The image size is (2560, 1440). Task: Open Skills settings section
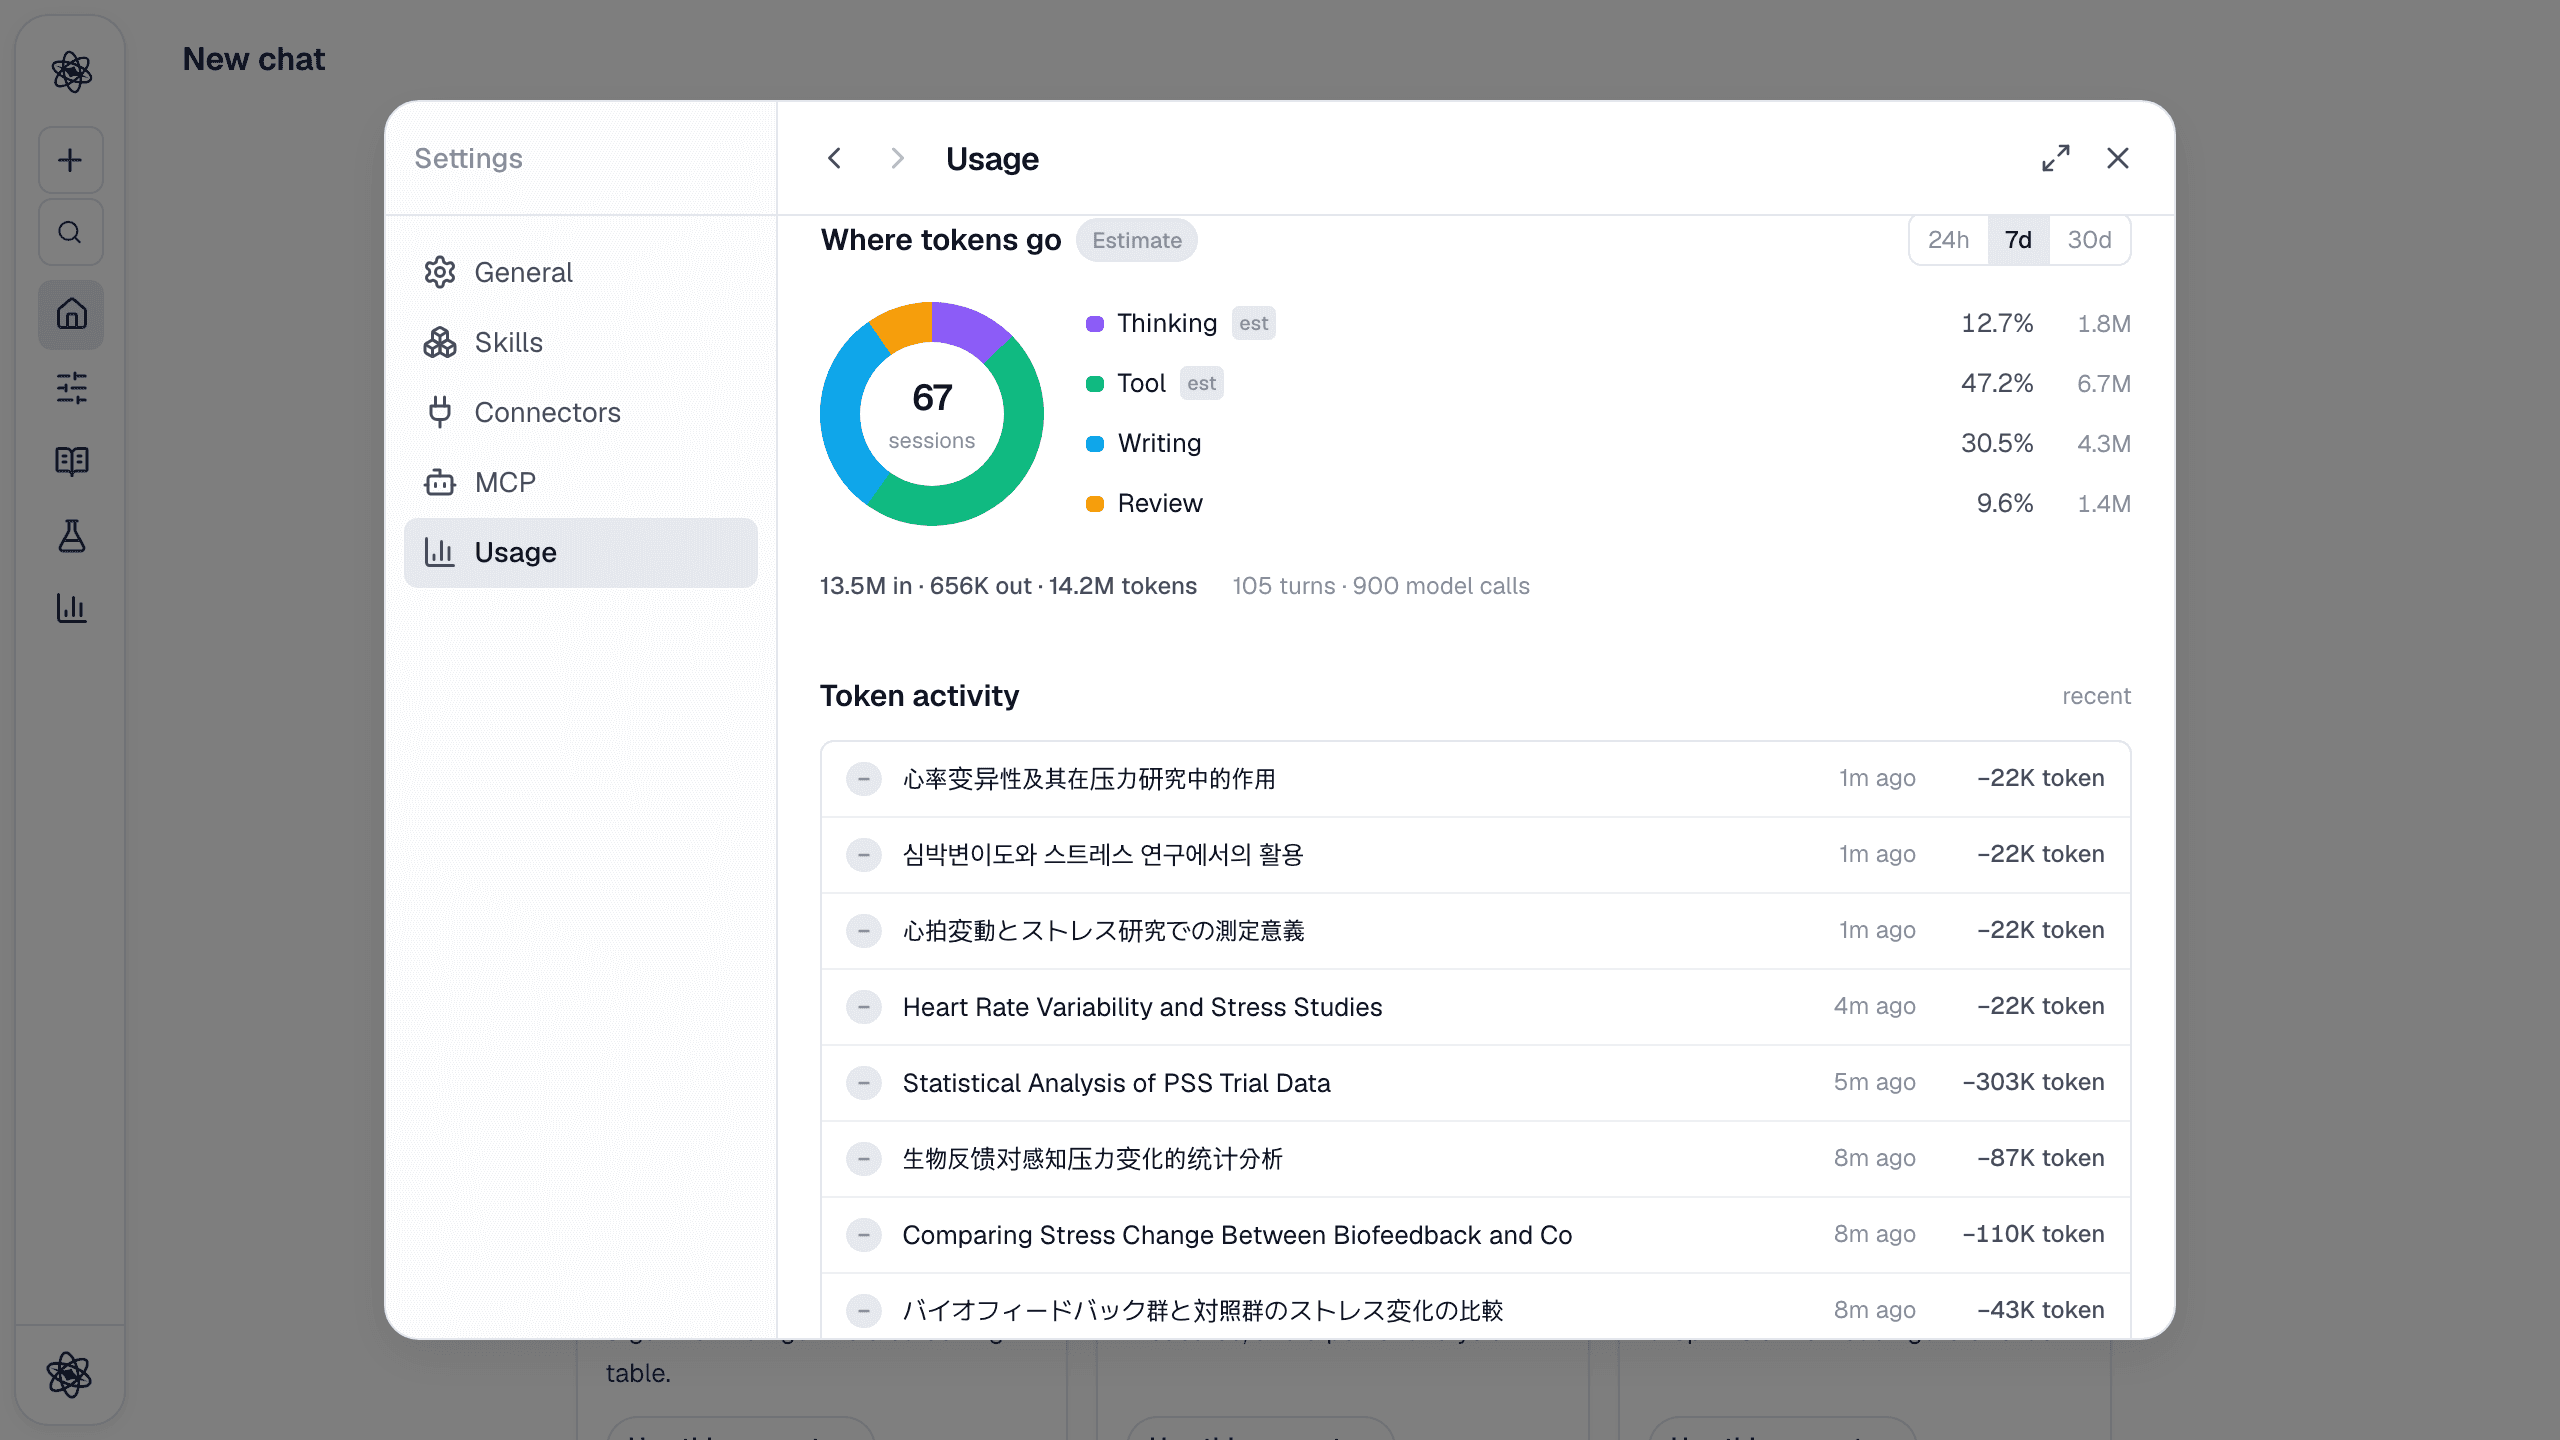pyautogui.click(x=580, y=342)
